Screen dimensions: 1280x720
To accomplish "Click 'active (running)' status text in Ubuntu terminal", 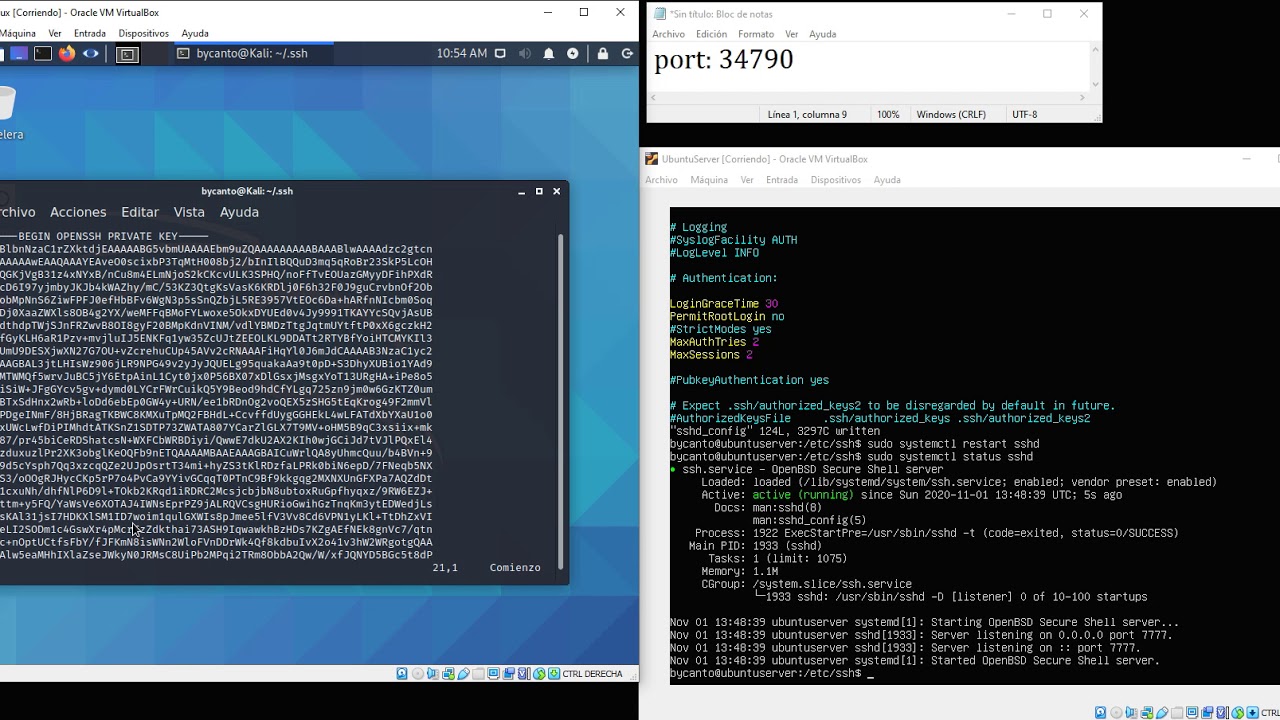I will pos(802,495).
